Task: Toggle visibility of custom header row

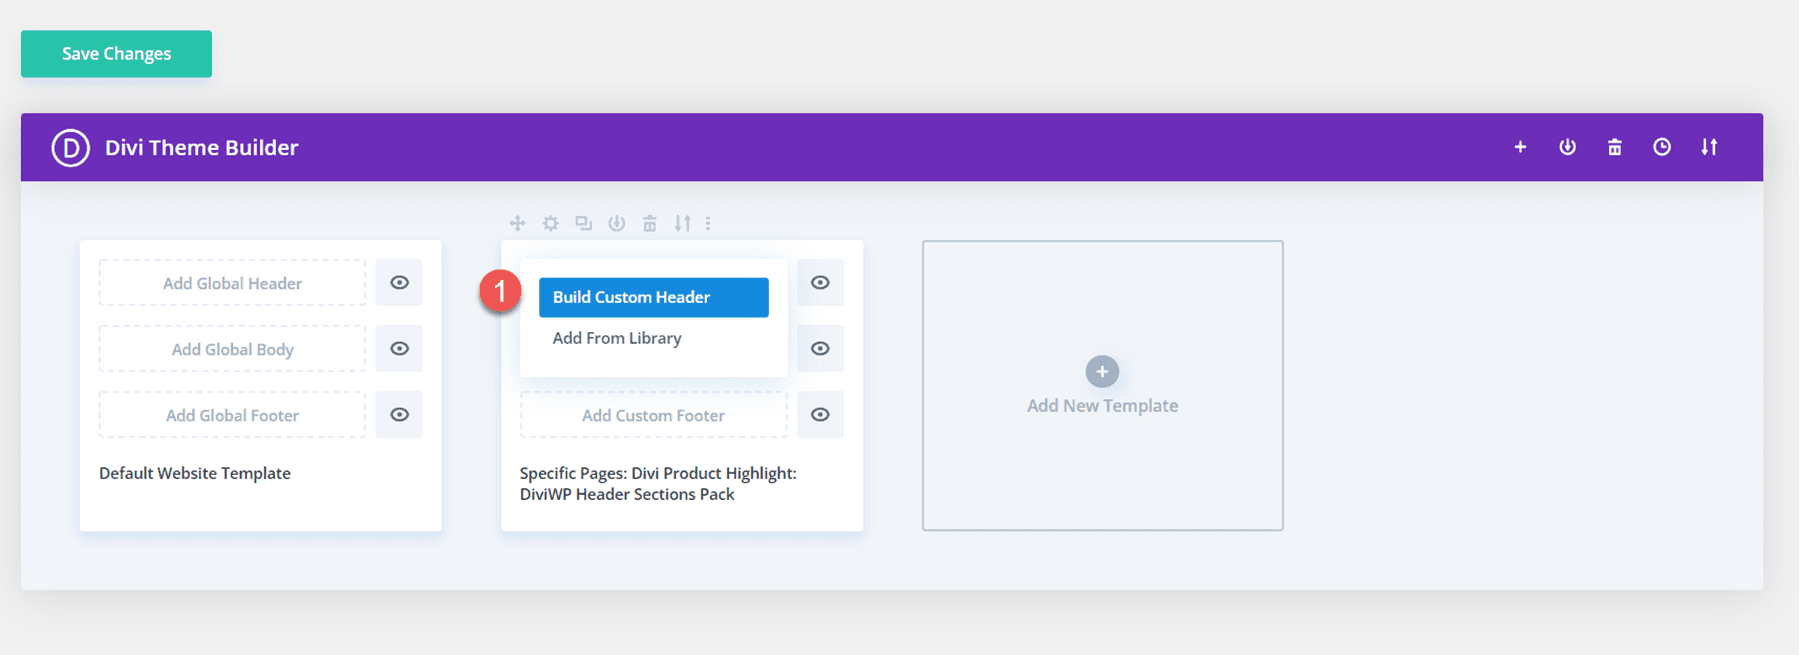Action: (x=820, y=283)
